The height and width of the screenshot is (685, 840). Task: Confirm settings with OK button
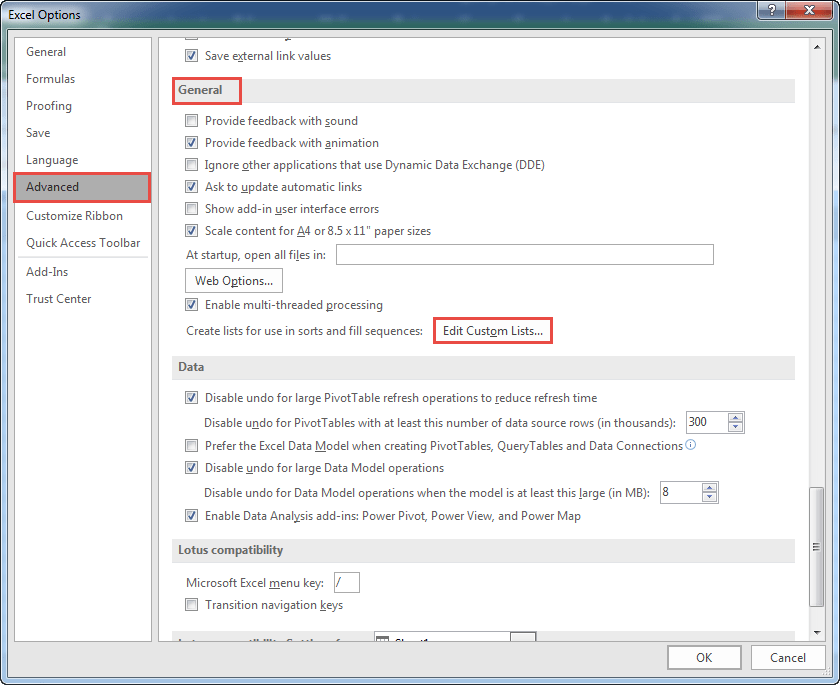pyautogui.click(x=704, y=658)
